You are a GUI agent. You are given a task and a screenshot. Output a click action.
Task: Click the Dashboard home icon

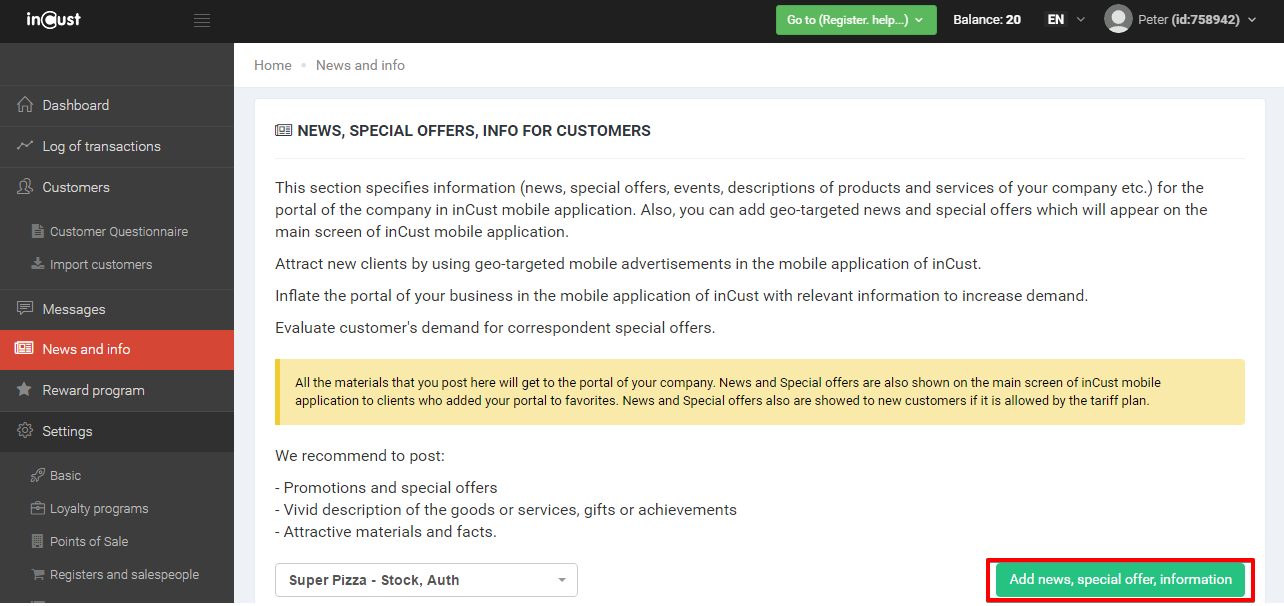click(x=25, y=105)
